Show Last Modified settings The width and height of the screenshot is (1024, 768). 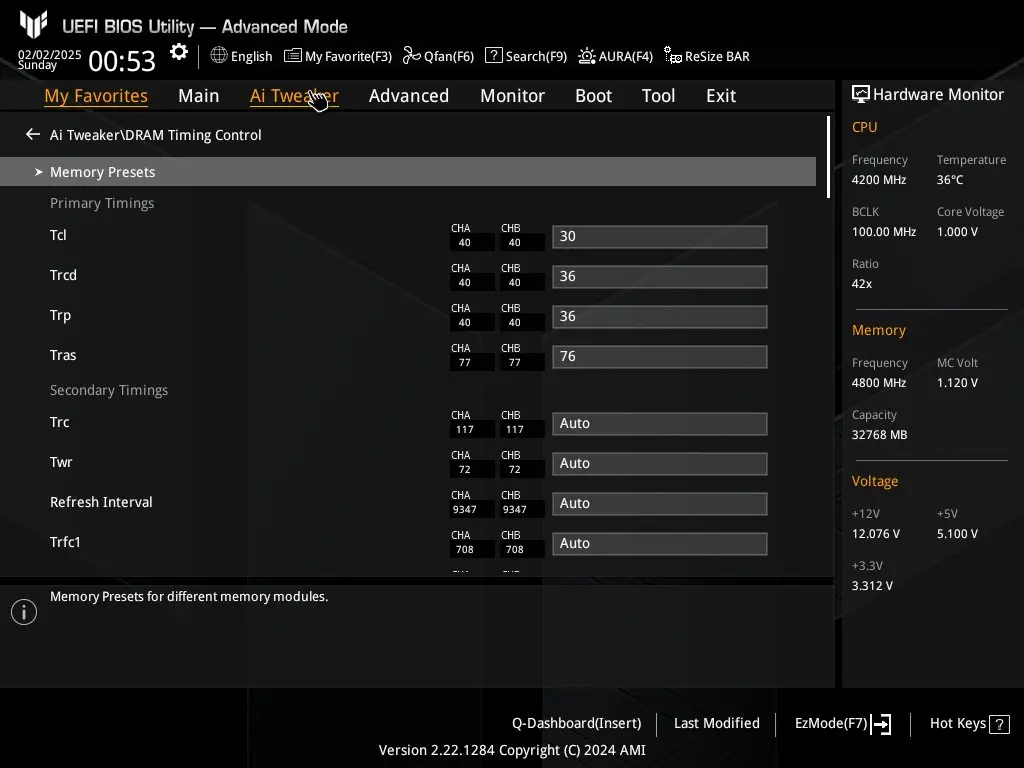[x=716, y=724]
